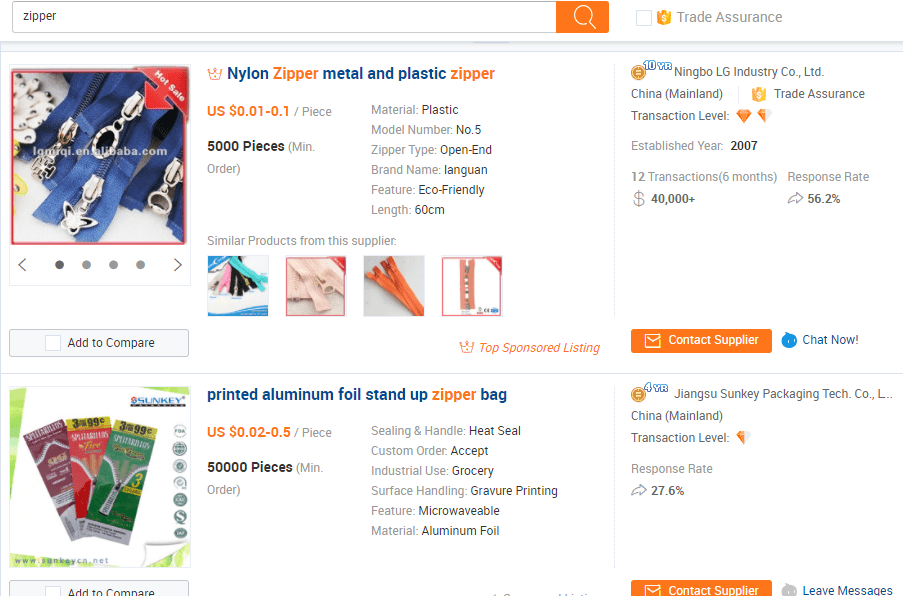Click the 4 YR gold supplier badge

click(649, 391)
